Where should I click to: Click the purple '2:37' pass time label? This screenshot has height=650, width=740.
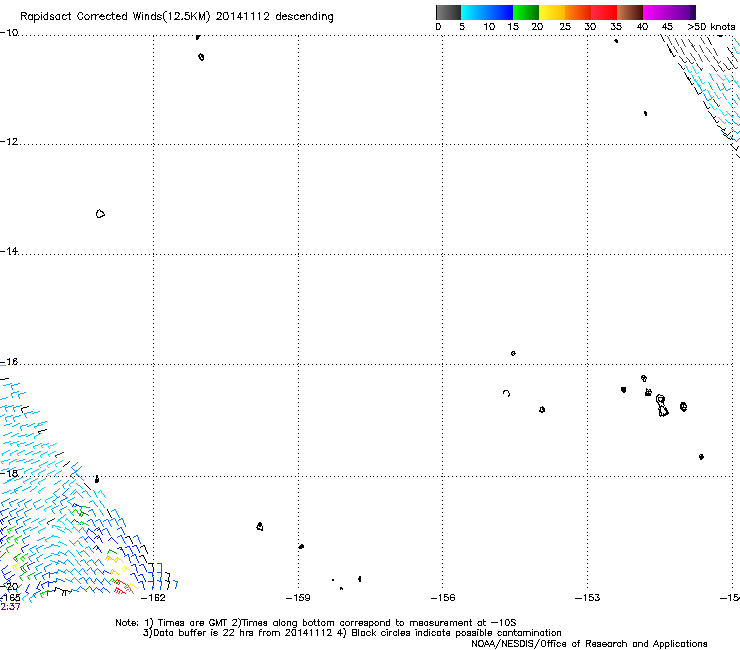10,607
